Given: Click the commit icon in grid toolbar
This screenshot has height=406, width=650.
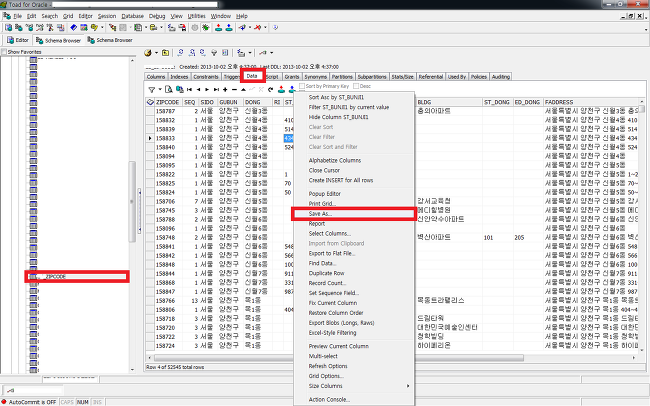Looking at the screenshot, I should tap(281, 89).
